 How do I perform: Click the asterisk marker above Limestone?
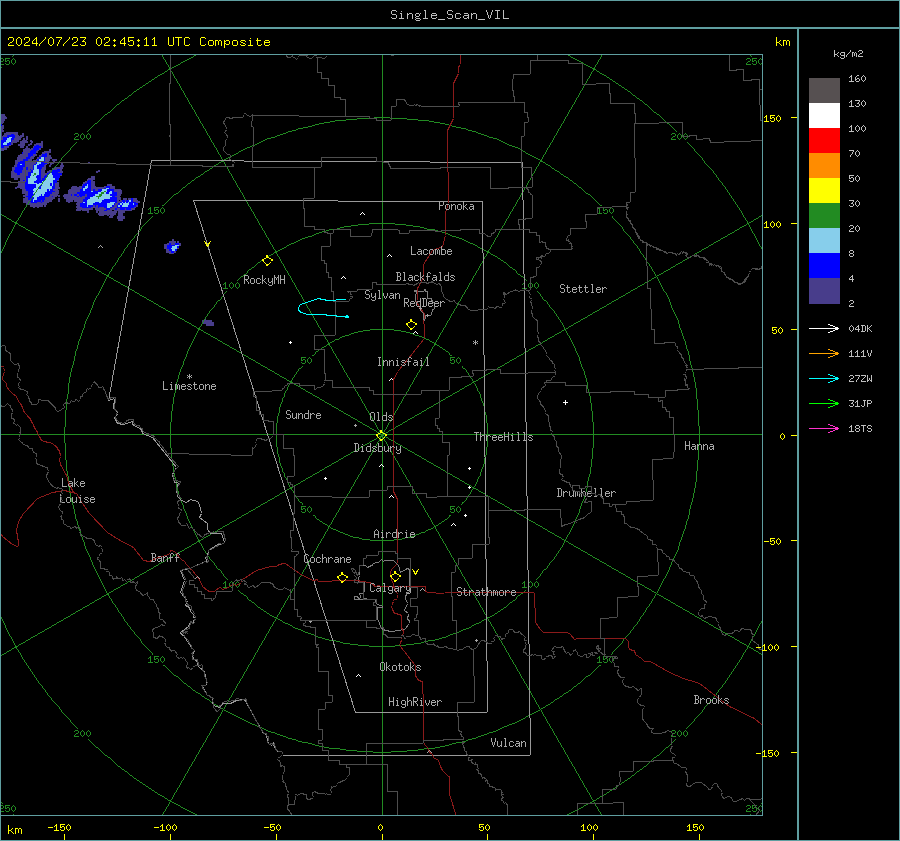(189, 377)
